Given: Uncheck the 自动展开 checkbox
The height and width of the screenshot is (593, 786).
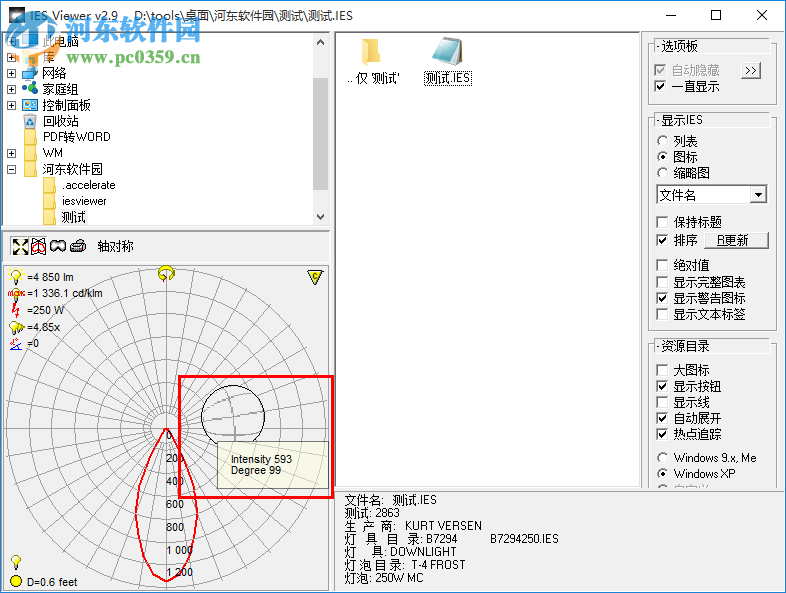Looking at the screenshot, I should pos(662,418).
